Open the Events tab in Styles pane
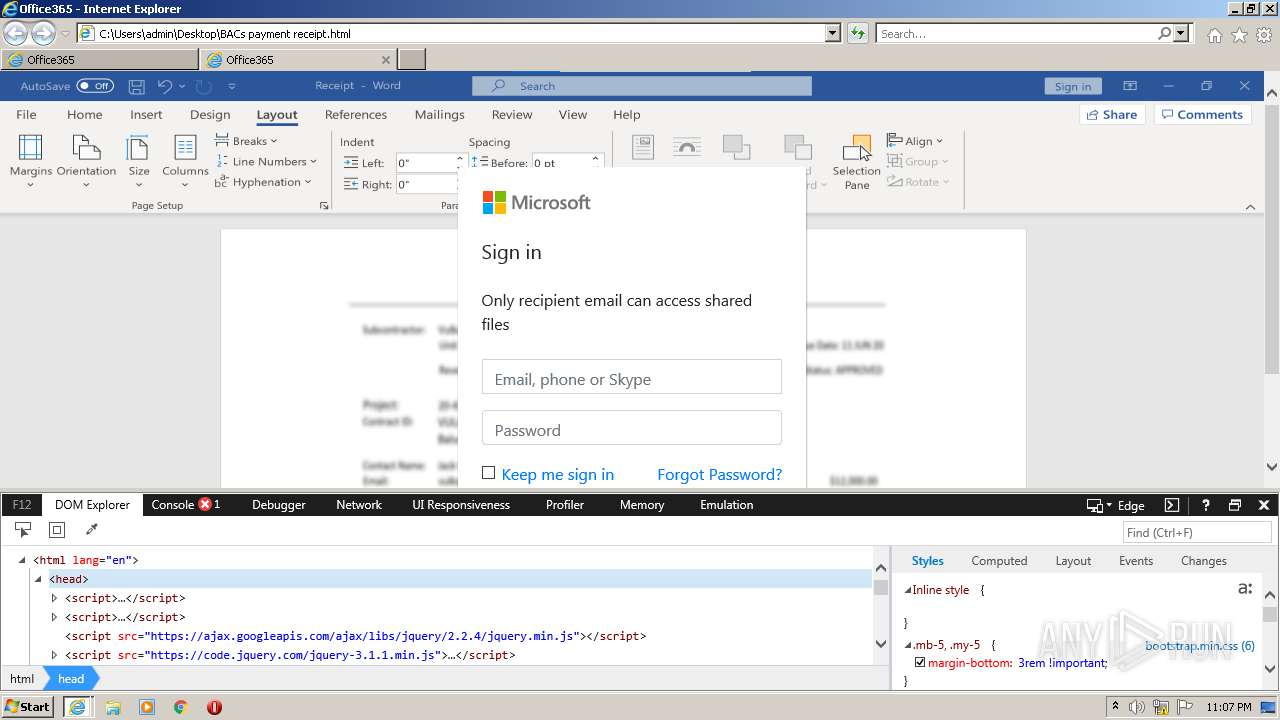1280x720 pixels. point(1136,561)
